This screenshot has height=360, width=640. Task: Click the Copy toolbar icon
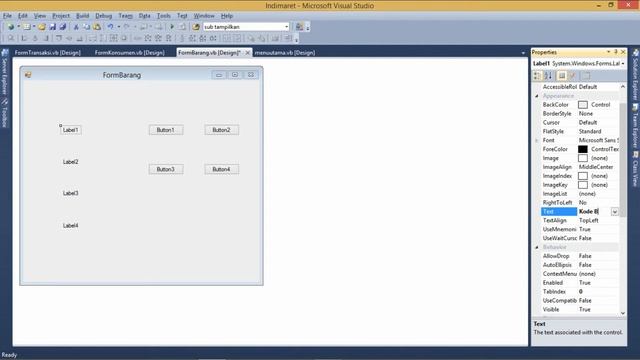click(86, 27)
